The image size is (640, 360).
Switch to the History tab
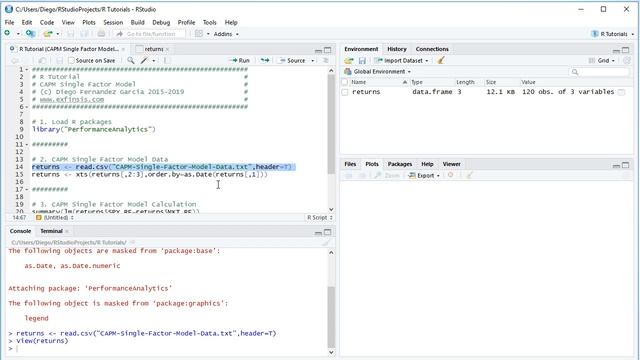(397, 49)
